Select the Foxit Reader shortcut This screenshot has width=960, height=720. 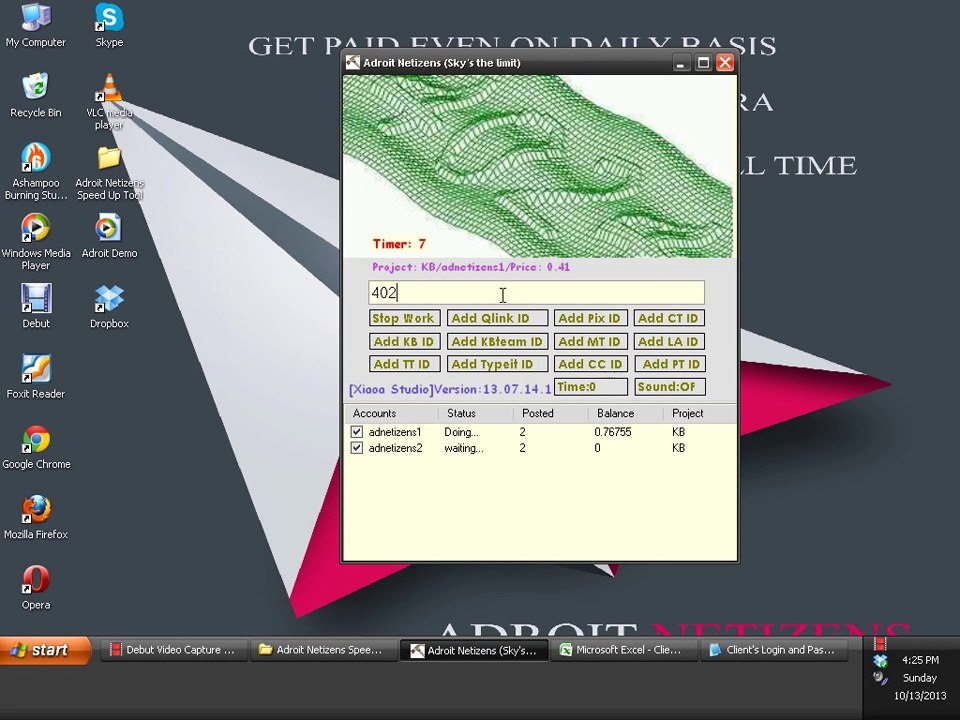tap(36, 377)
